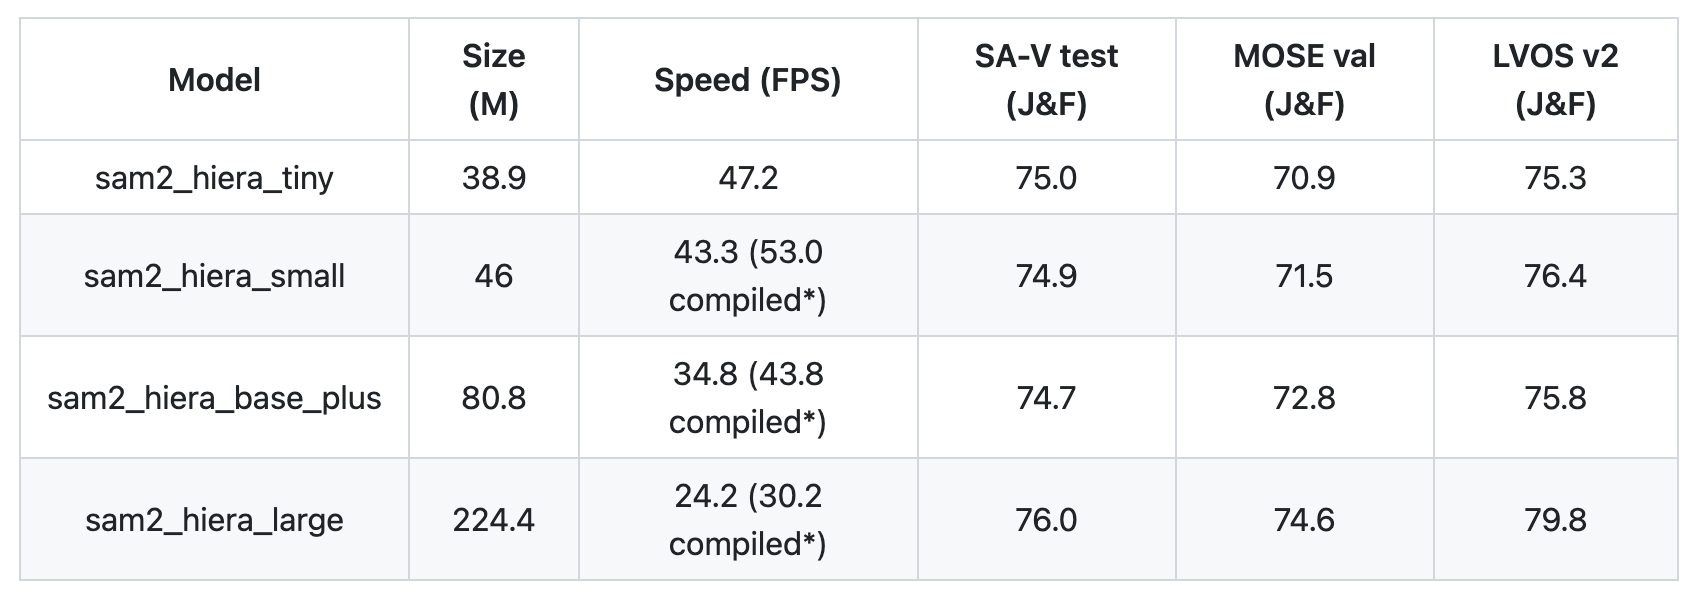Click the Model column header

[x=214, y=80]
